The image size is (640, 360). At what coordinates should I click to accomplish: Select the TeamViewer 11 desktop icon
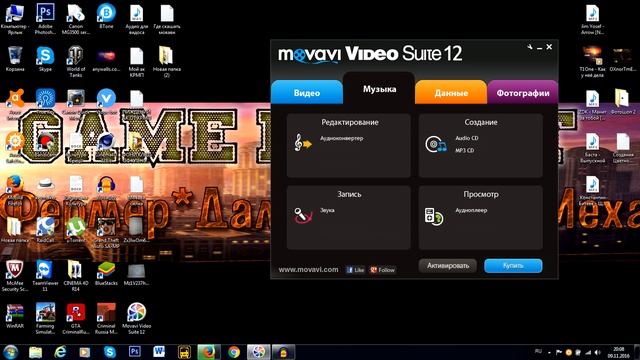pos(45,276)
